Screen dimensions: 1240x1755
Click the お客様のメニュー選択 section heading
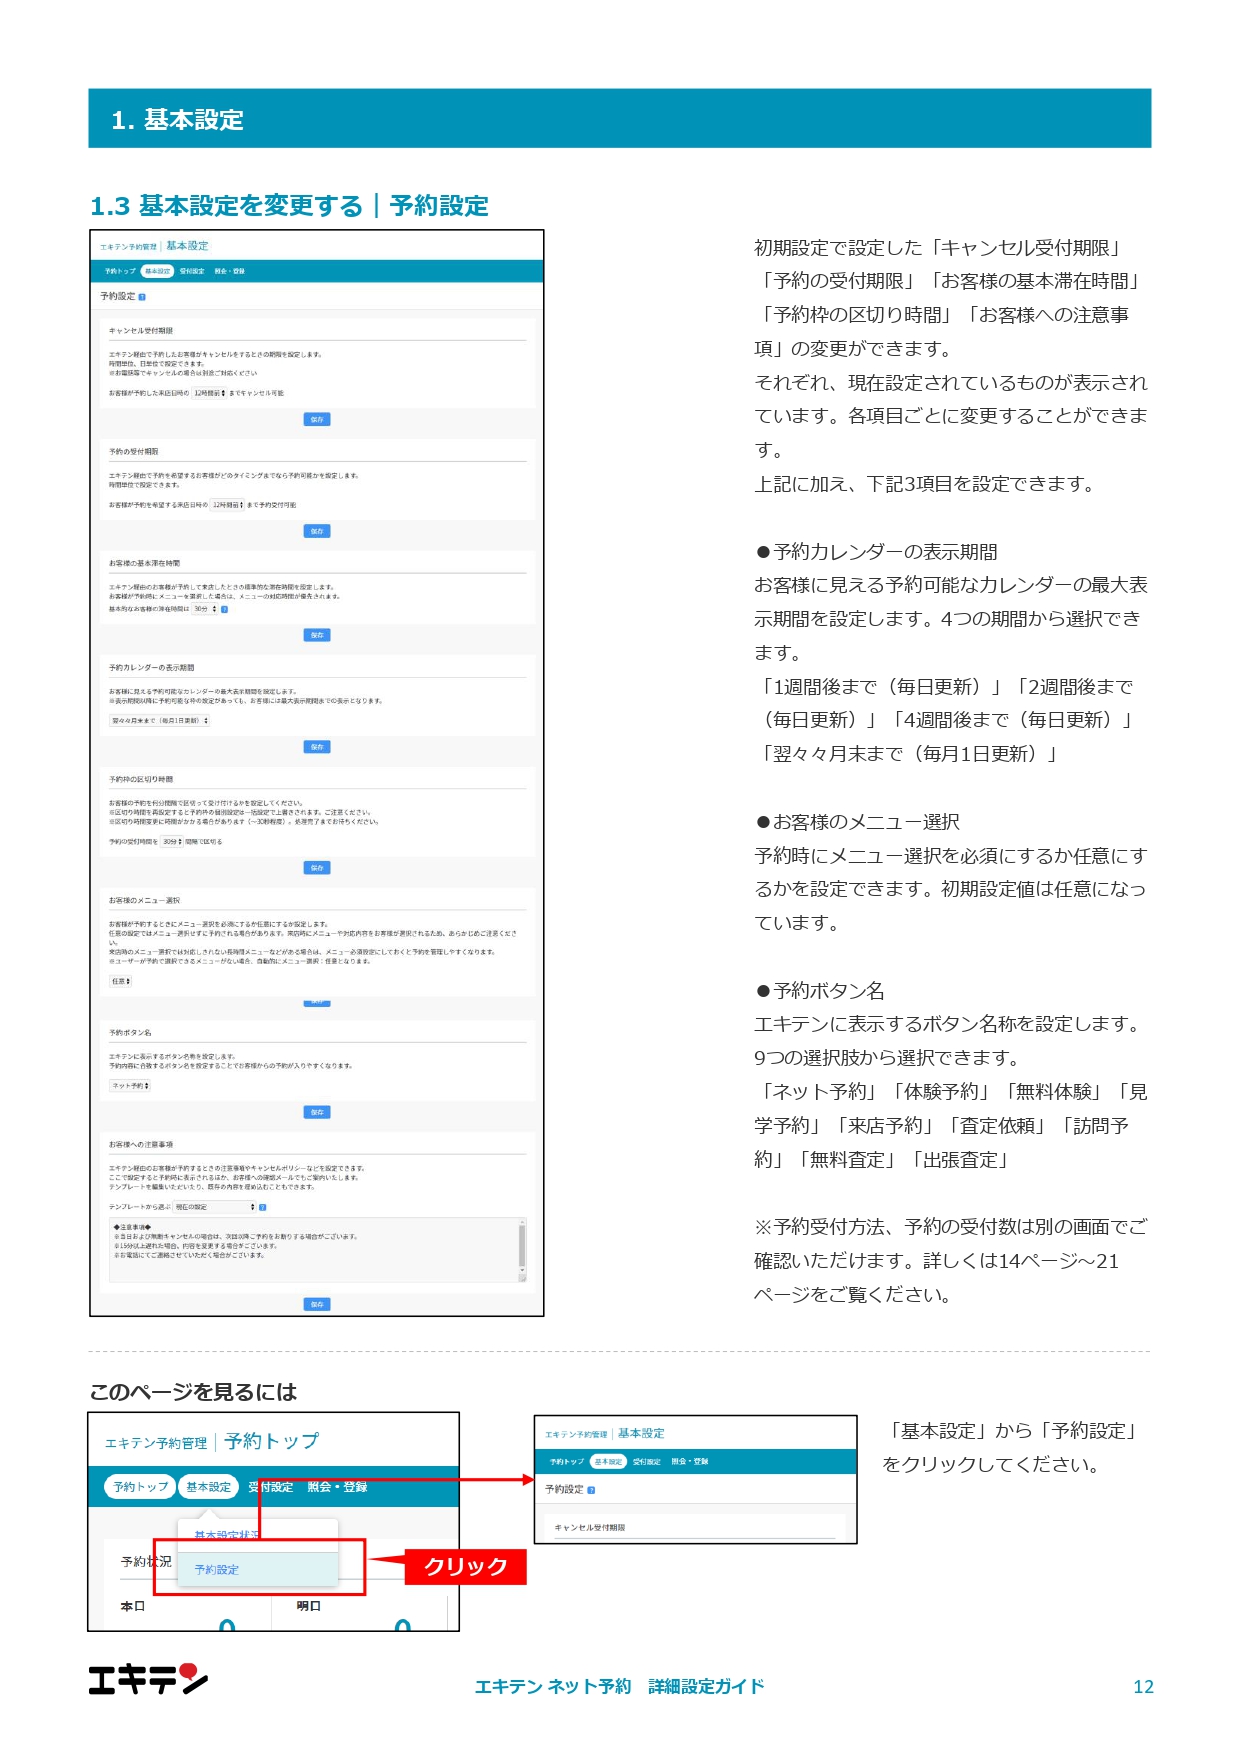tap(144, 901)
